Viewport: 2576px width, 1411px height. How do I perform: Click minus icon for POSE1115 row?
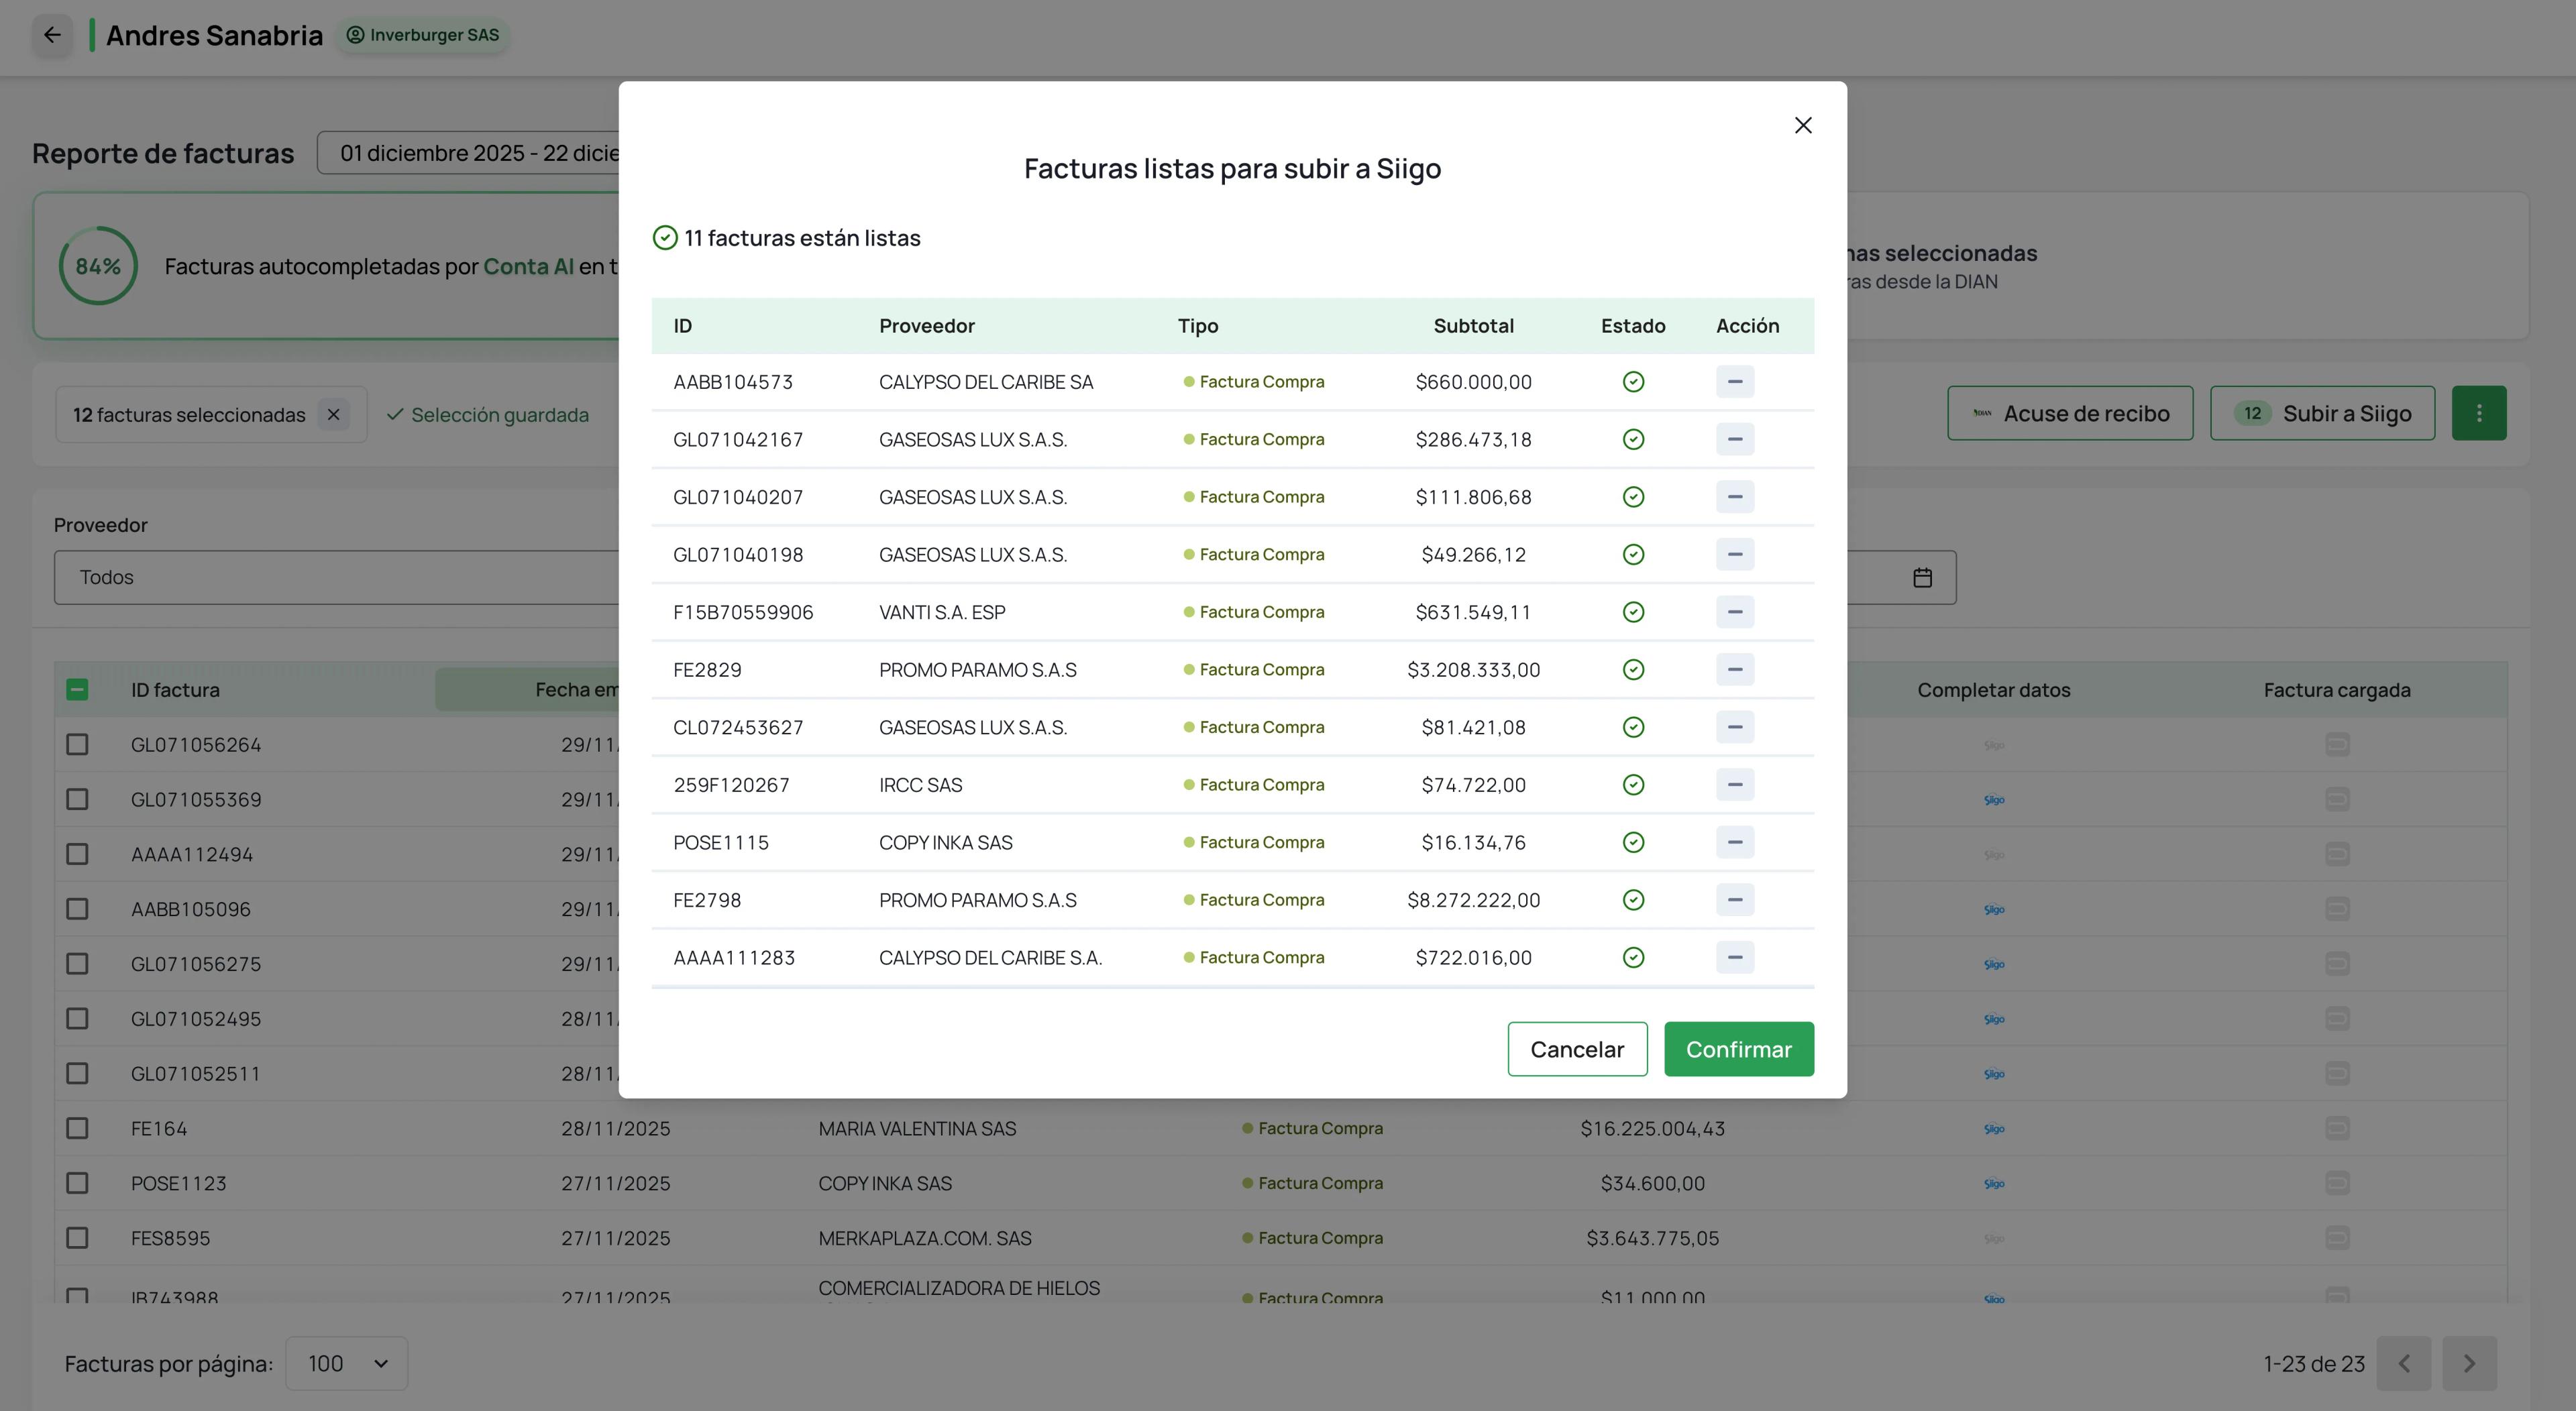tap(1734, 842)
